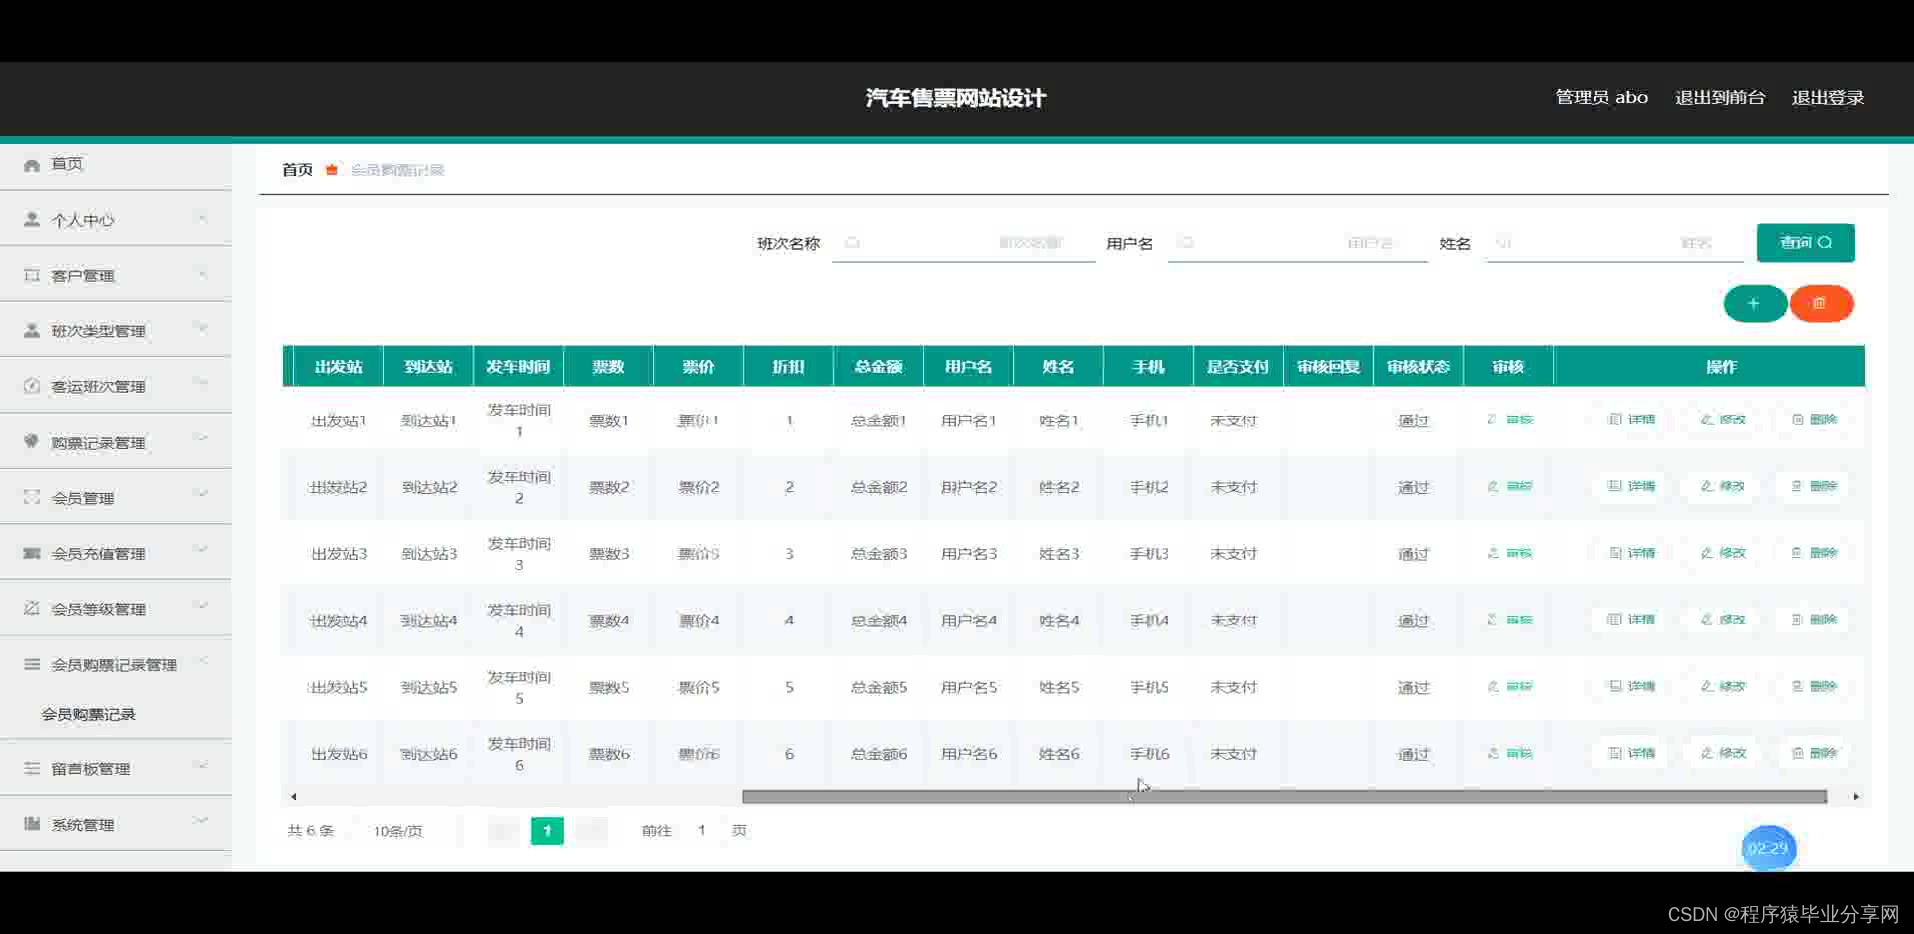Click search icon in 班次名称 field

tap(852, 243)
